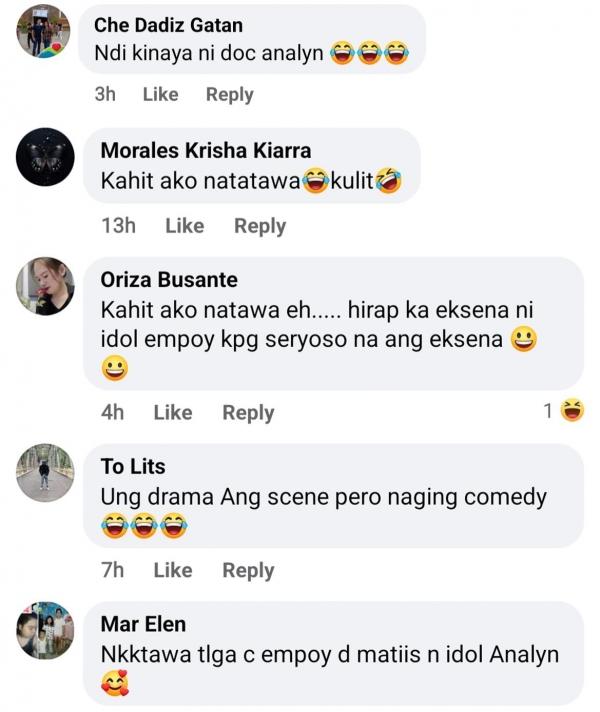Viewport: 600px width, 712px height.
Task: Like Morales Krisha Kiarra's comment
Action: (x=184, y=226)
